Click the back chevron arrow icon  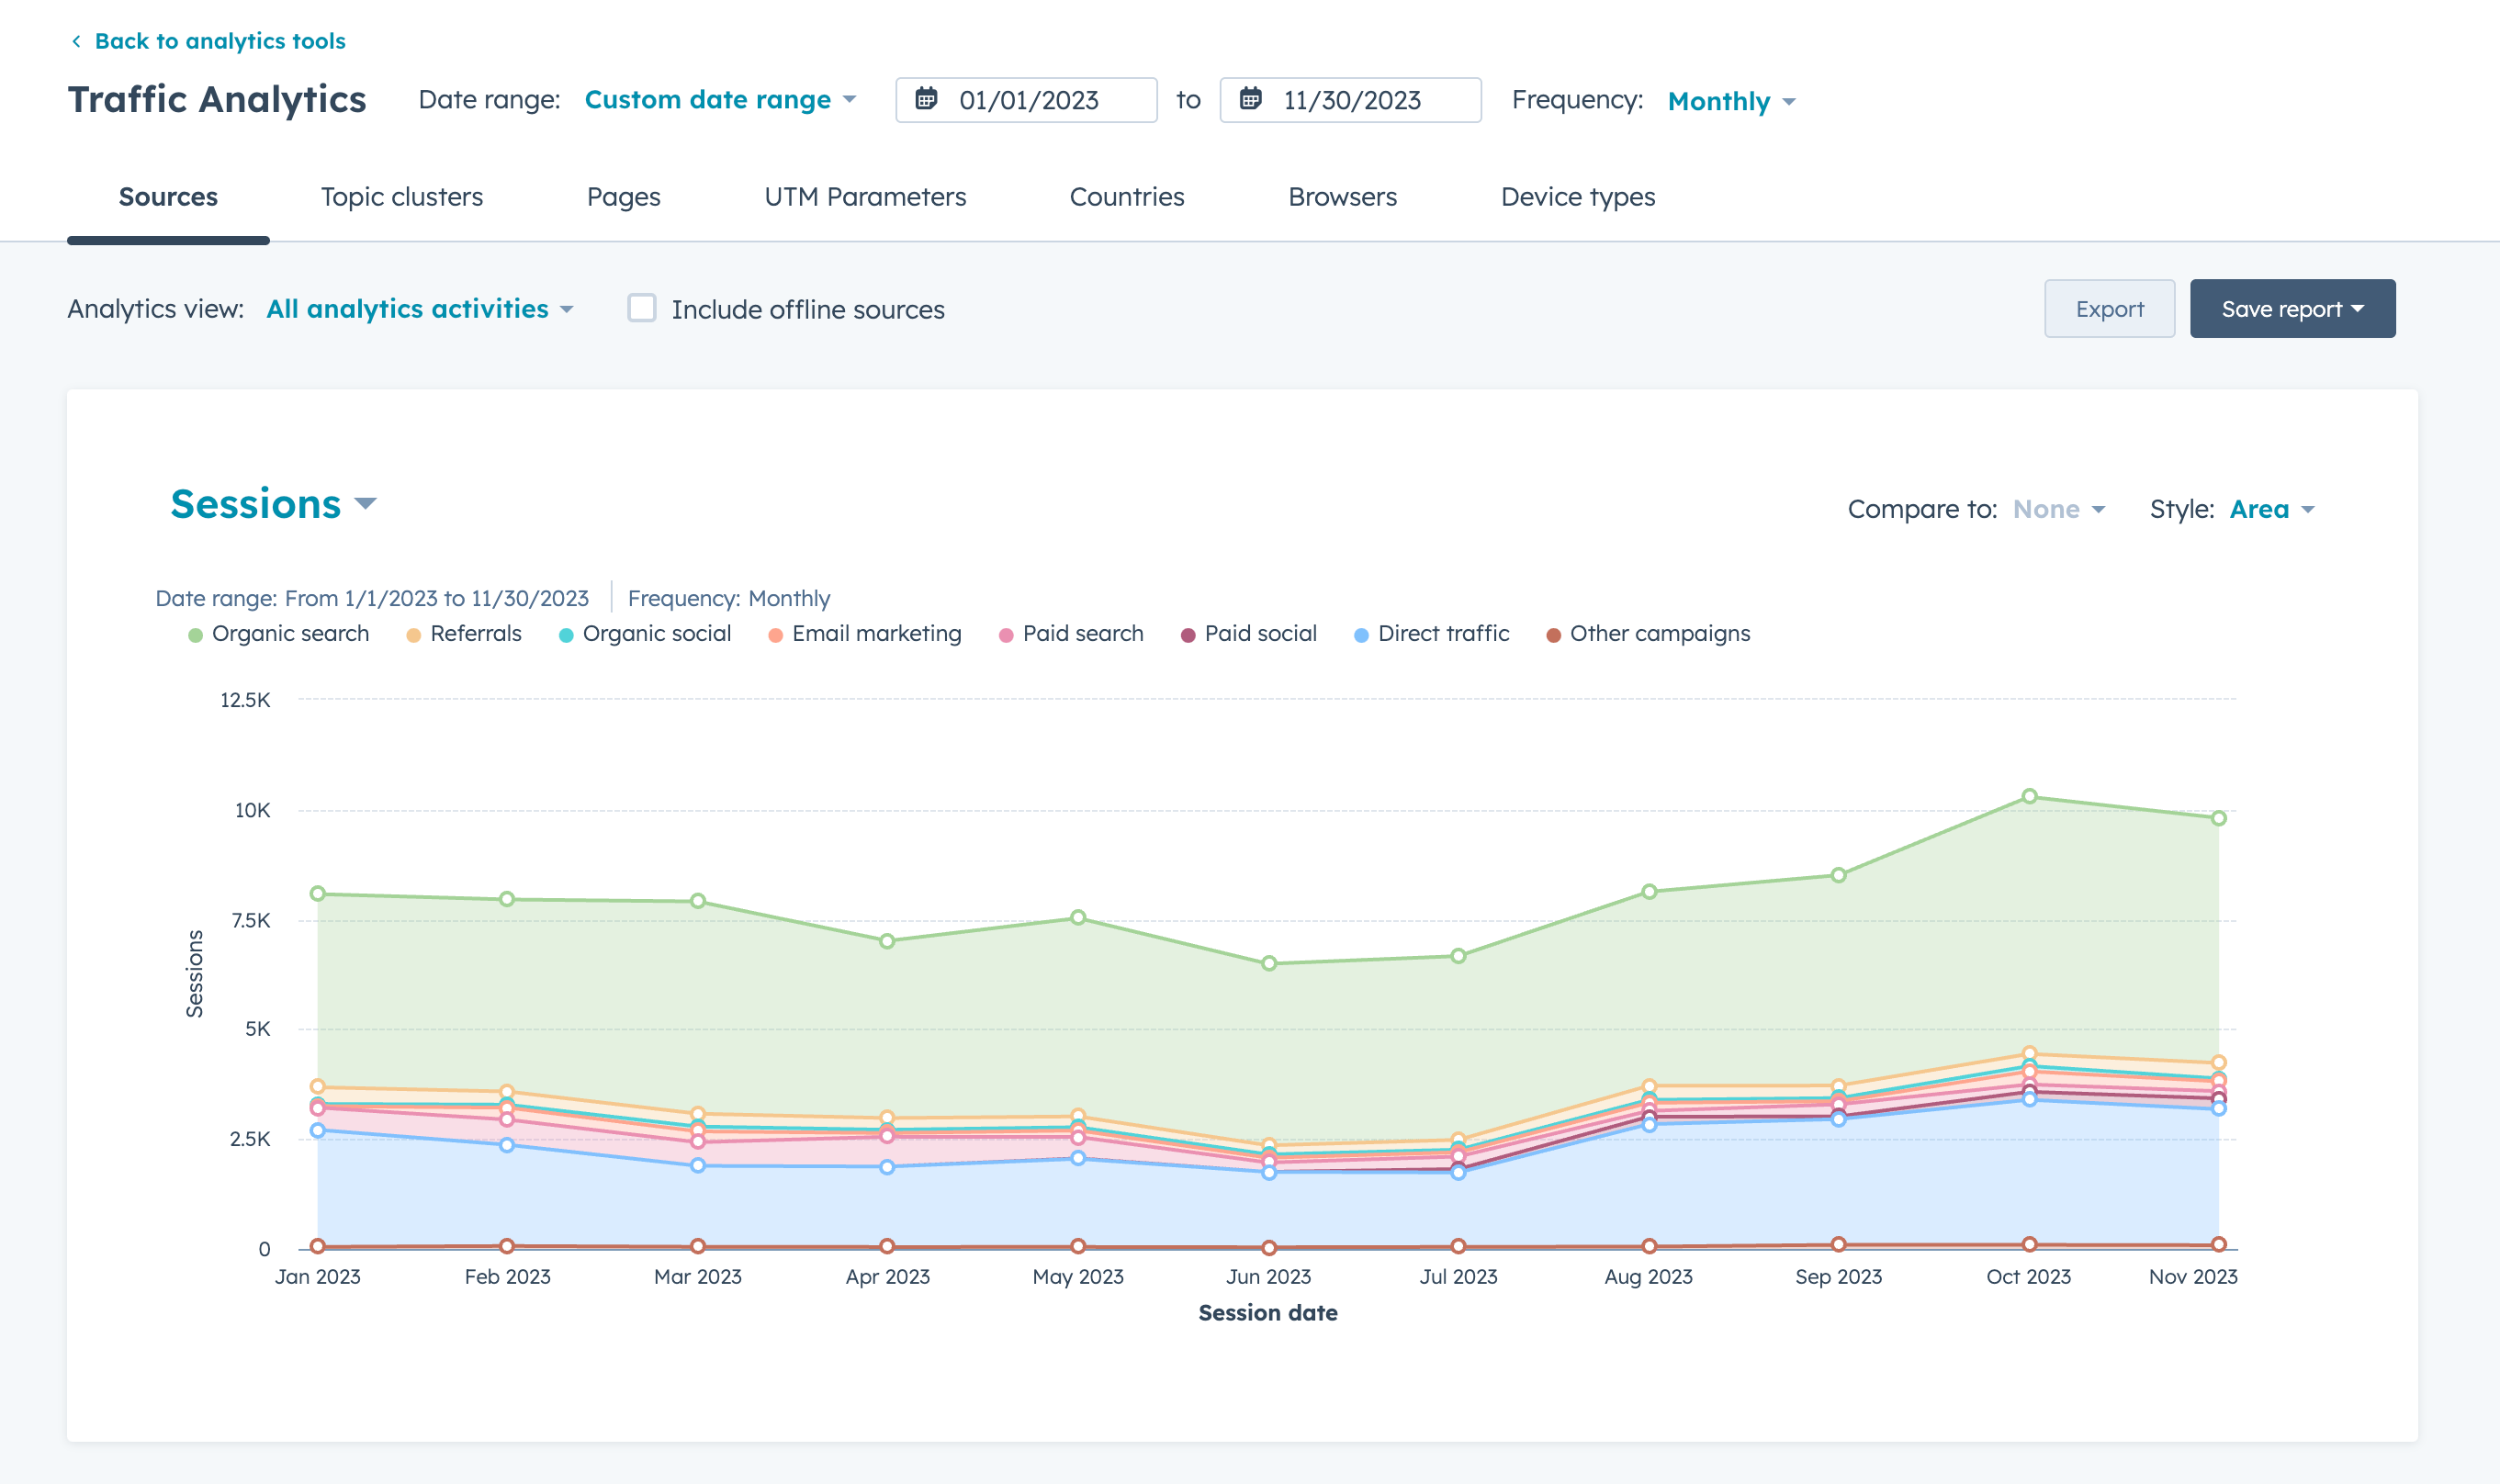[x=76, y=41]
